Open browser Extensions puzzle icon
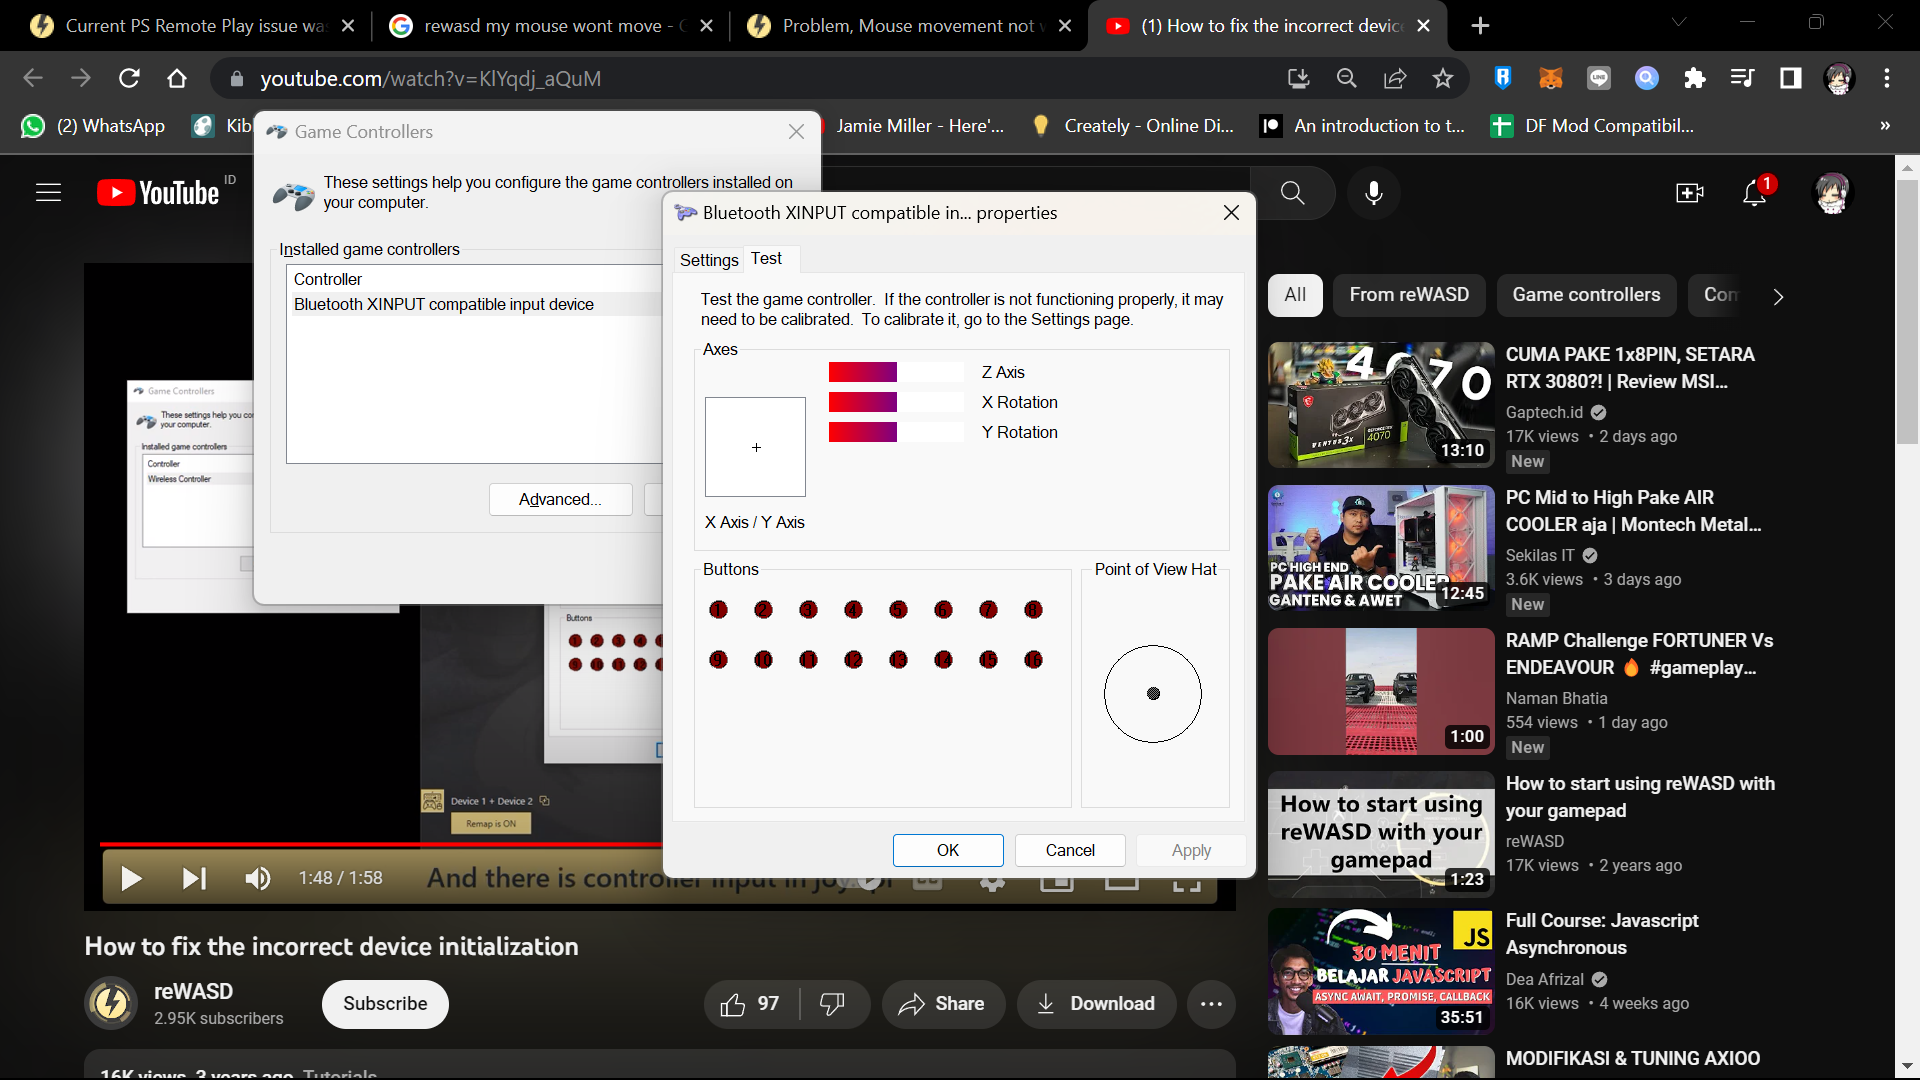Viewport: 1920px width, 1080px height. (x=1694, y=79)
